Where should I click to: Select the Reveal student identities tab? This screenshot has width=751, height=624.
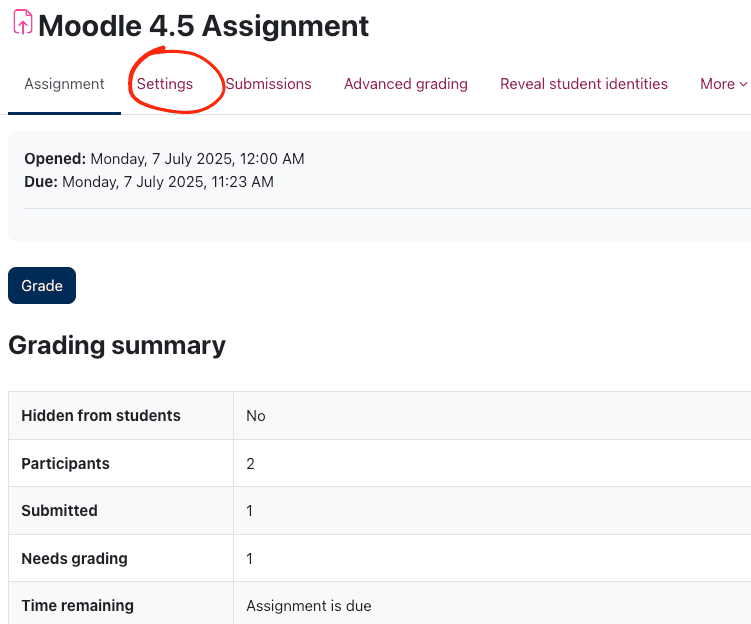[583, 84]
